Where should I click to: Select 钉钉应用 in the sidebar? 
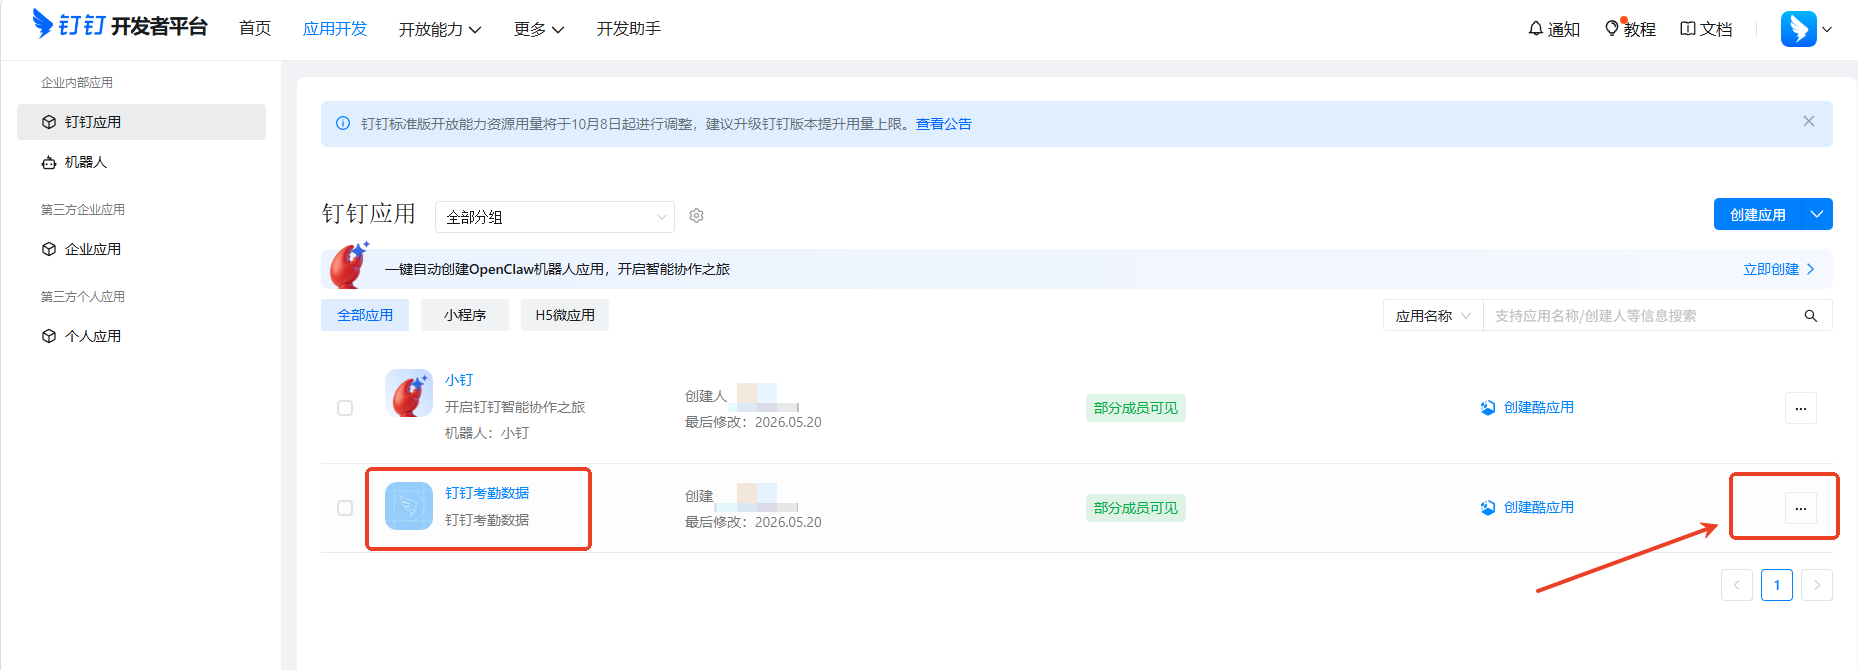(x=141, y=122)
